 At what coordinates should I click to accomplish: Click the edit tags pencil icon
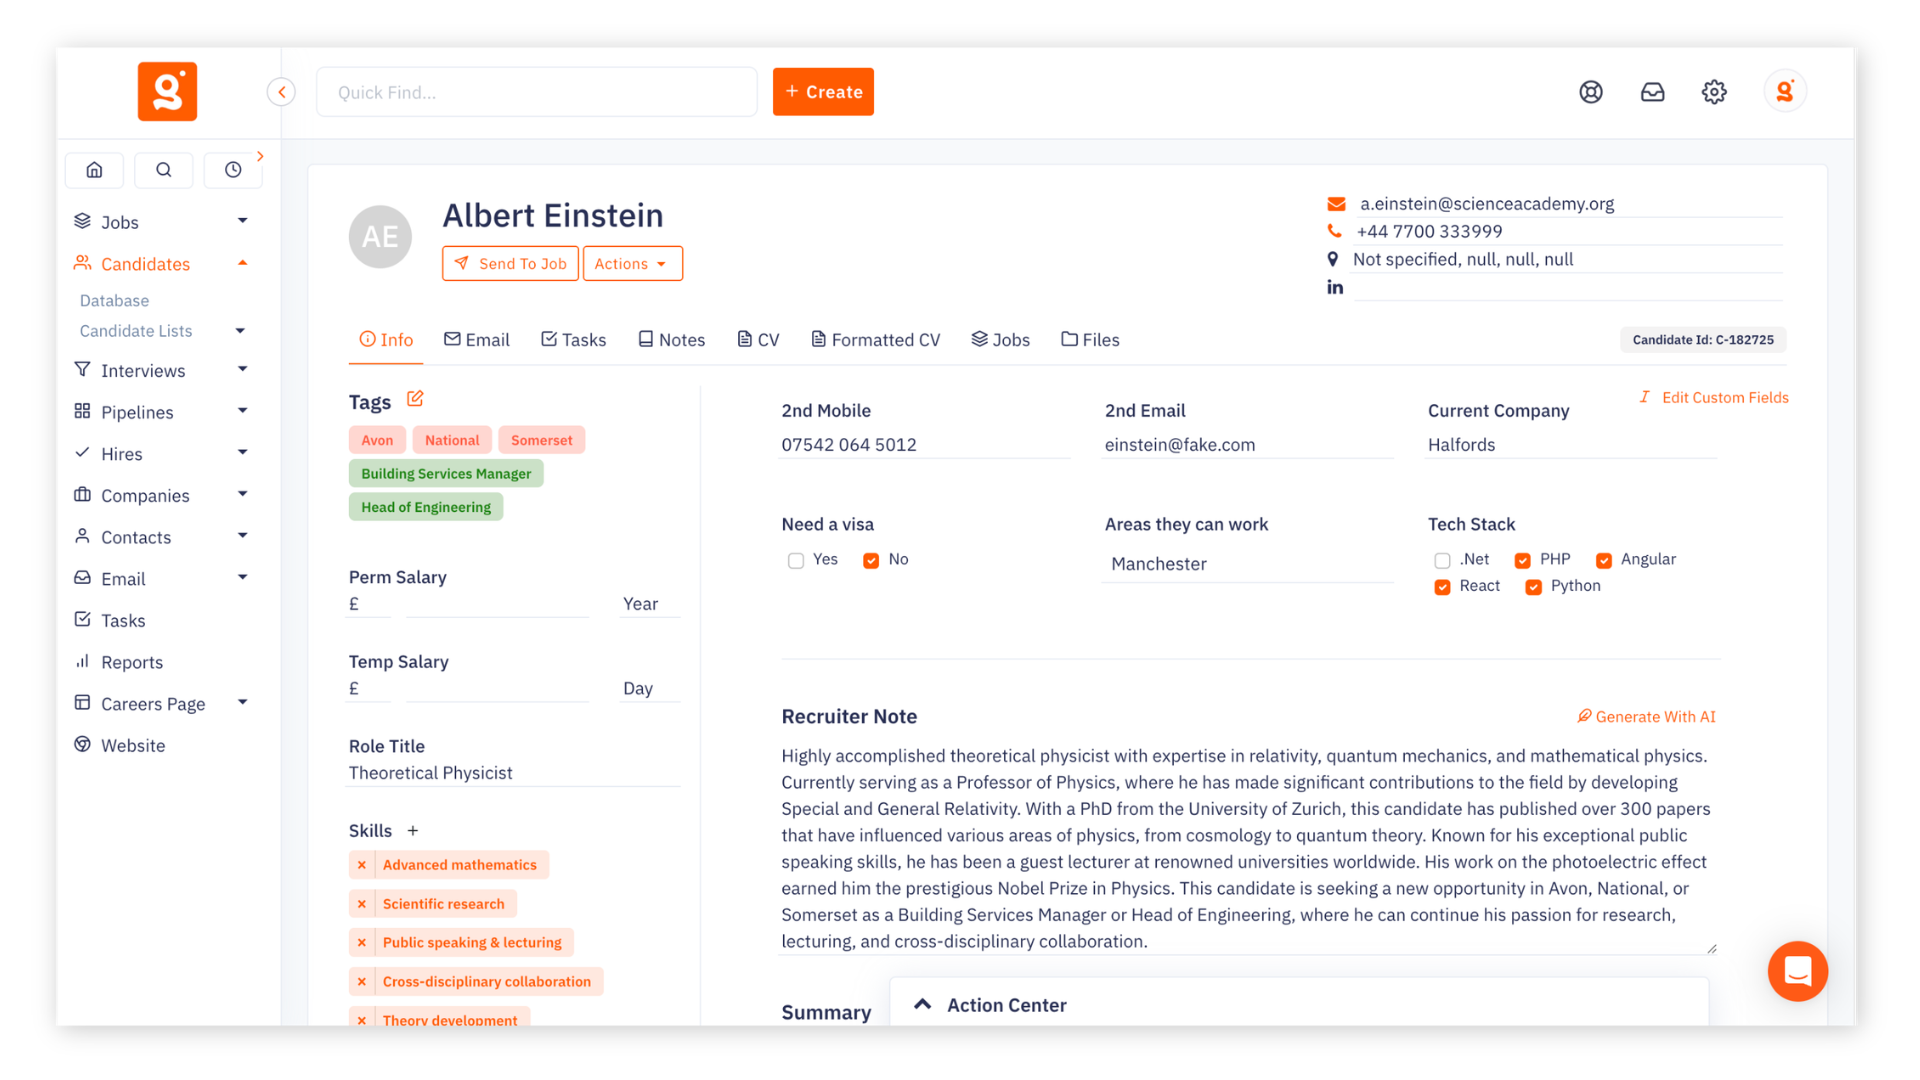[415, 399]
